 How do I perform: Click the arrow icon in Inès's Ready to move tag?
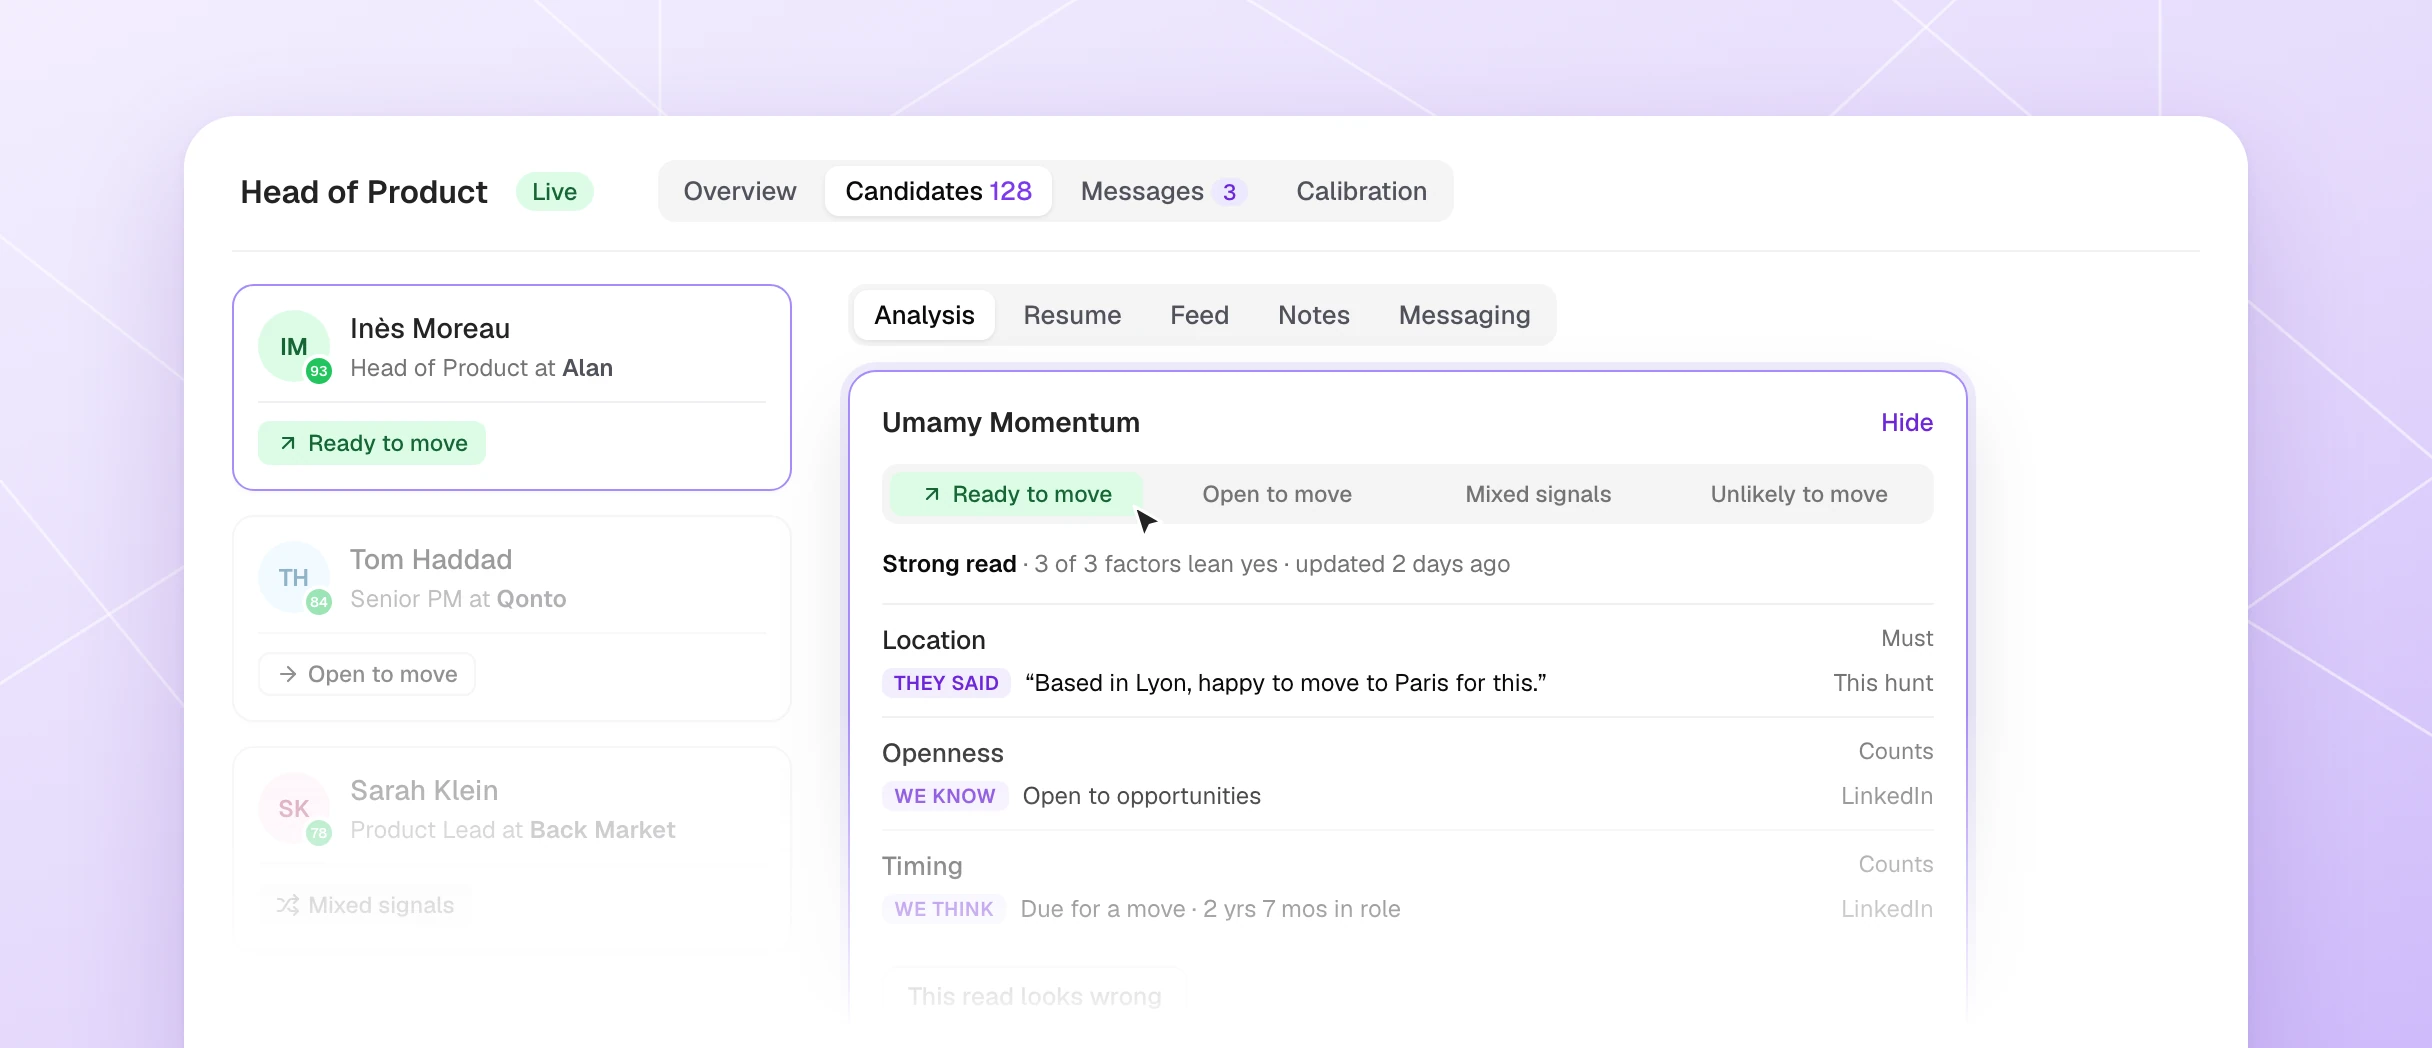click(x=288, y=443)
